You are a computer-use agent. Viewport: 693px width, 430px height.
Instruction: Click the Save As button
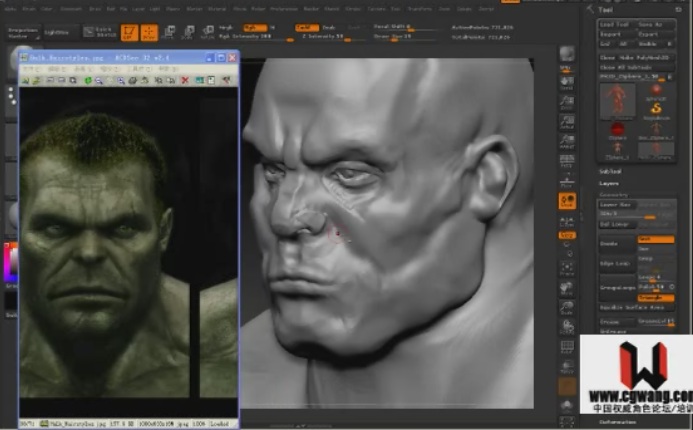click(x=655, y=25)
